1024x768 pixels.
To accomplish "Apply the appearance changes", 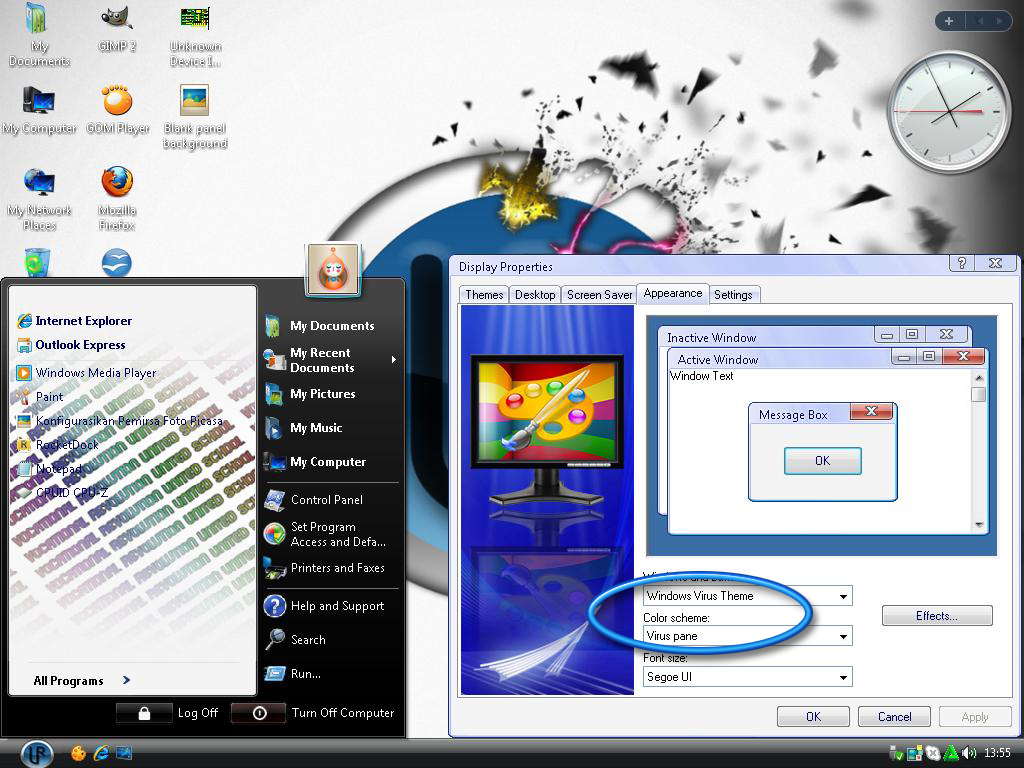I will click(x=974, y=716).
